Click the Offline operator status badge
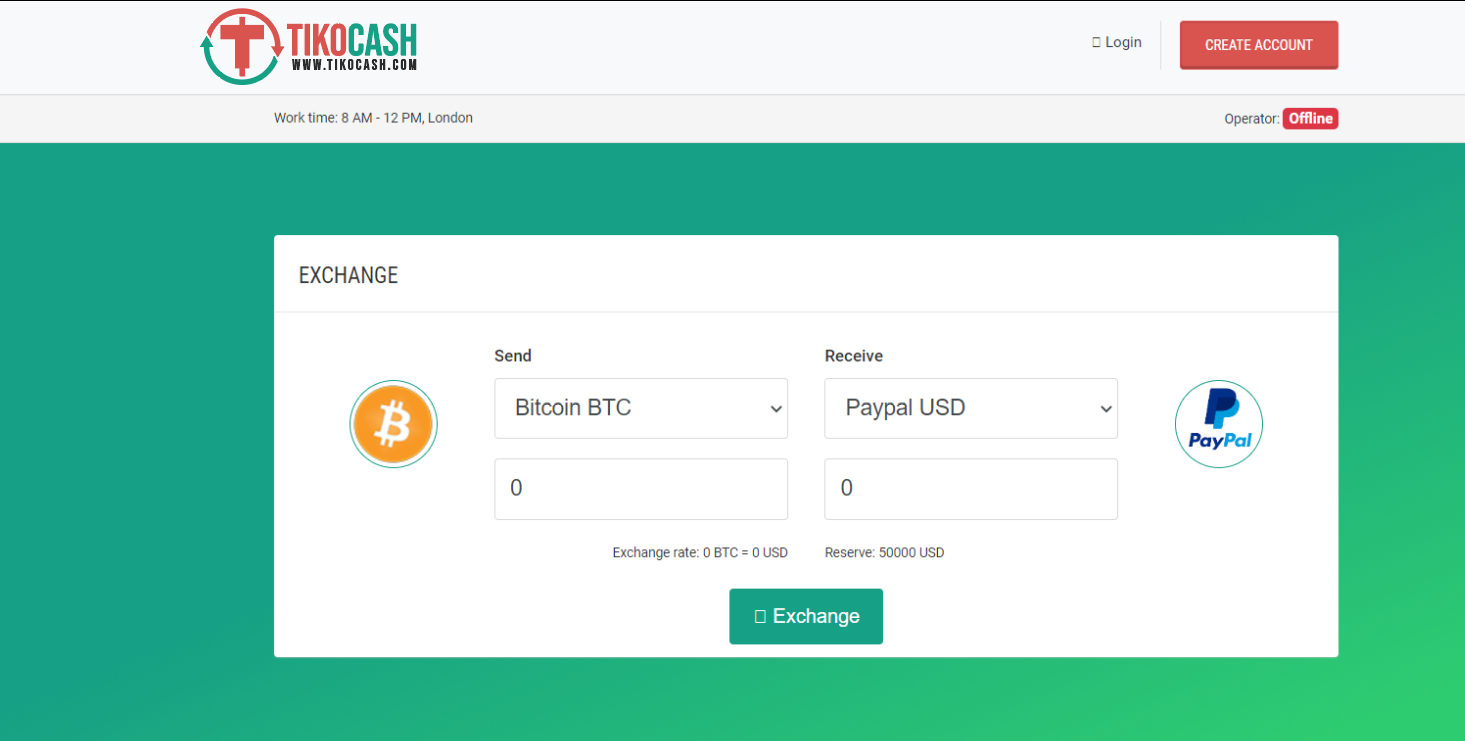1465x741 pixels. tap(1310, 118)
